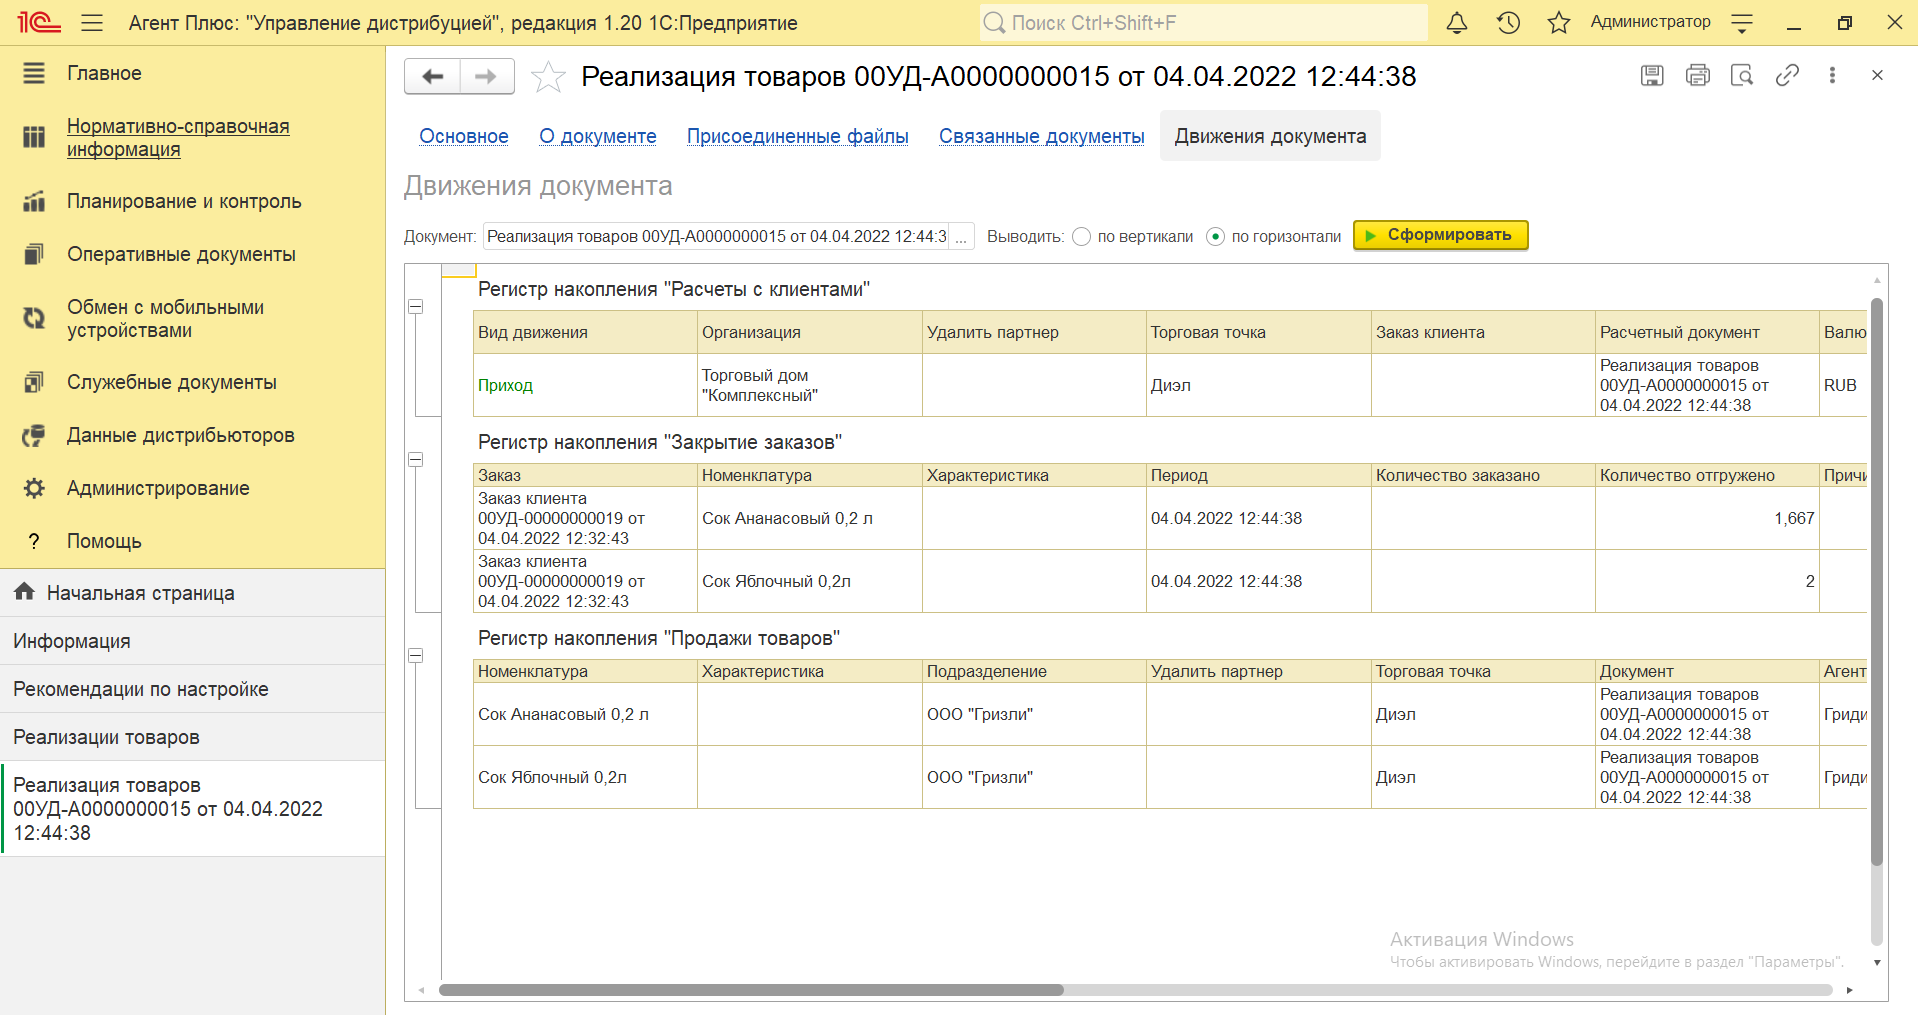Viewport: 1918px width, 1015px height.
Task: Add document to favorites star
Action: [x=548, y=77]
